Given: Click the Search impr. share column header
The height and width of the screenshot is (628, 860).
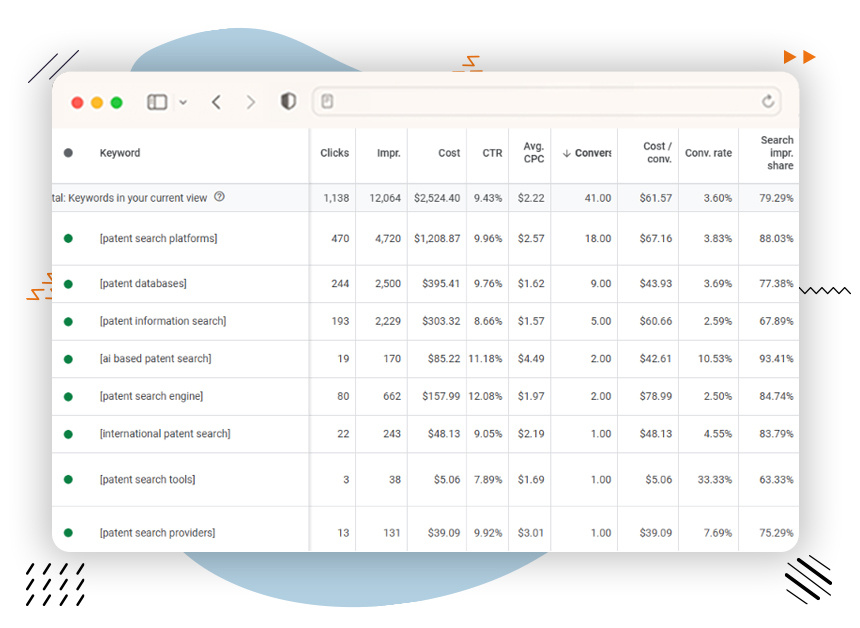Looking at the screenshot, I should (x=777, y=153).
